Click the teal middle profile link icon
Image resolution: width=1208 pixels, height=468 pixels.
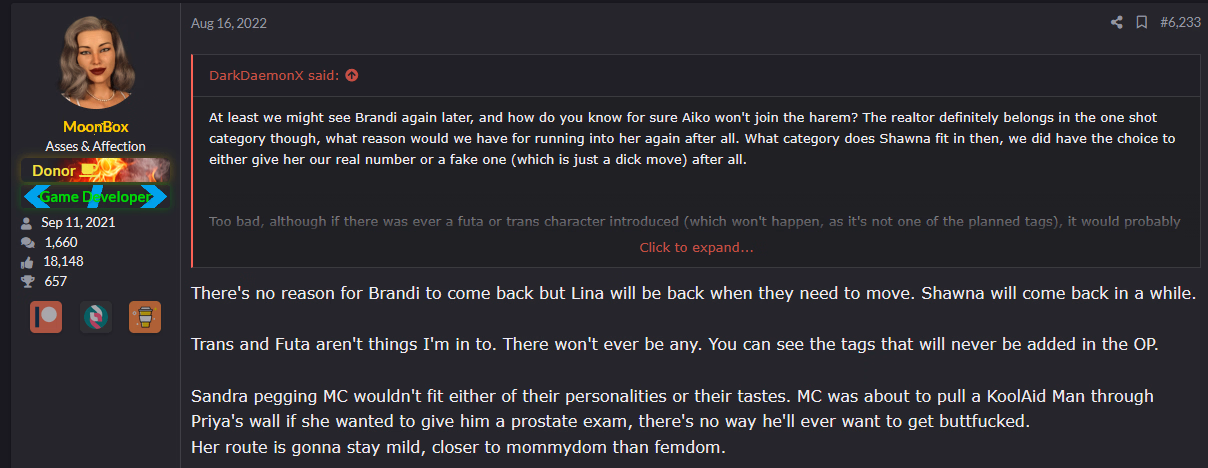(96, 316)
